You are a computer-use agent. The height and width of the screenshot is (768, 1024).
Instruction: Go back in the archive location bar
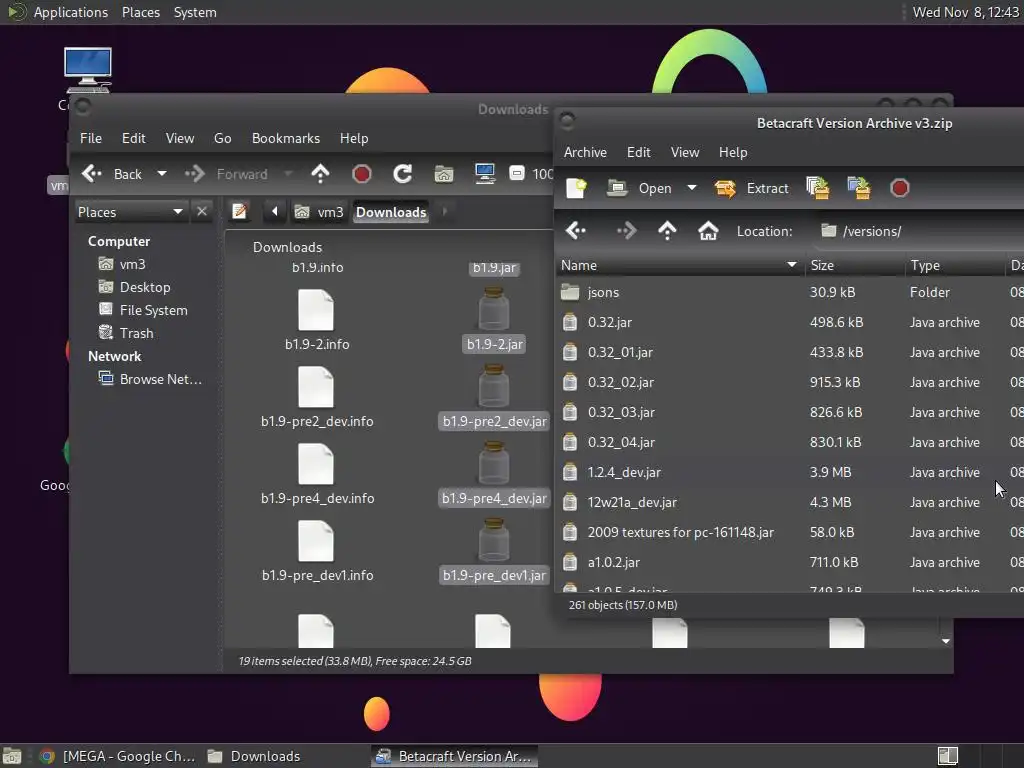click(576, 231)
